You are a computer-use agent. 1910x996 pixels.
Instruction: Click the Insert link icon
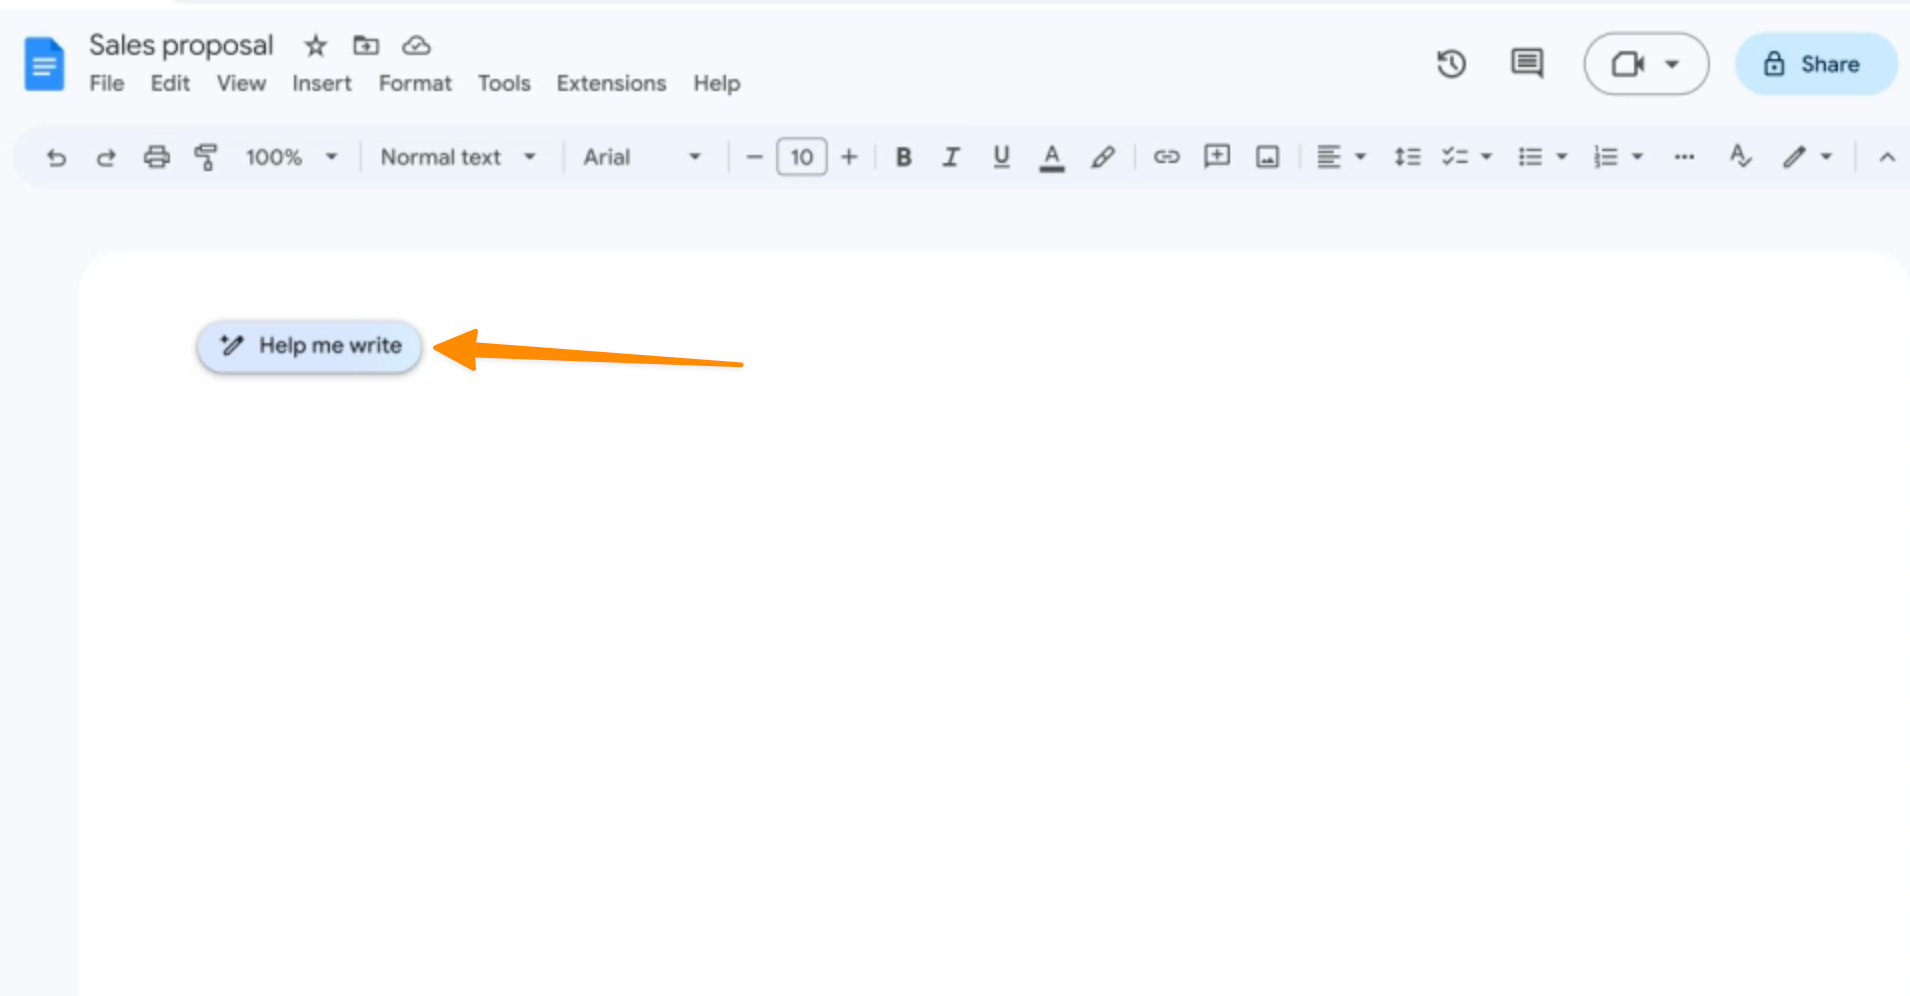[x=1166, y=157]
